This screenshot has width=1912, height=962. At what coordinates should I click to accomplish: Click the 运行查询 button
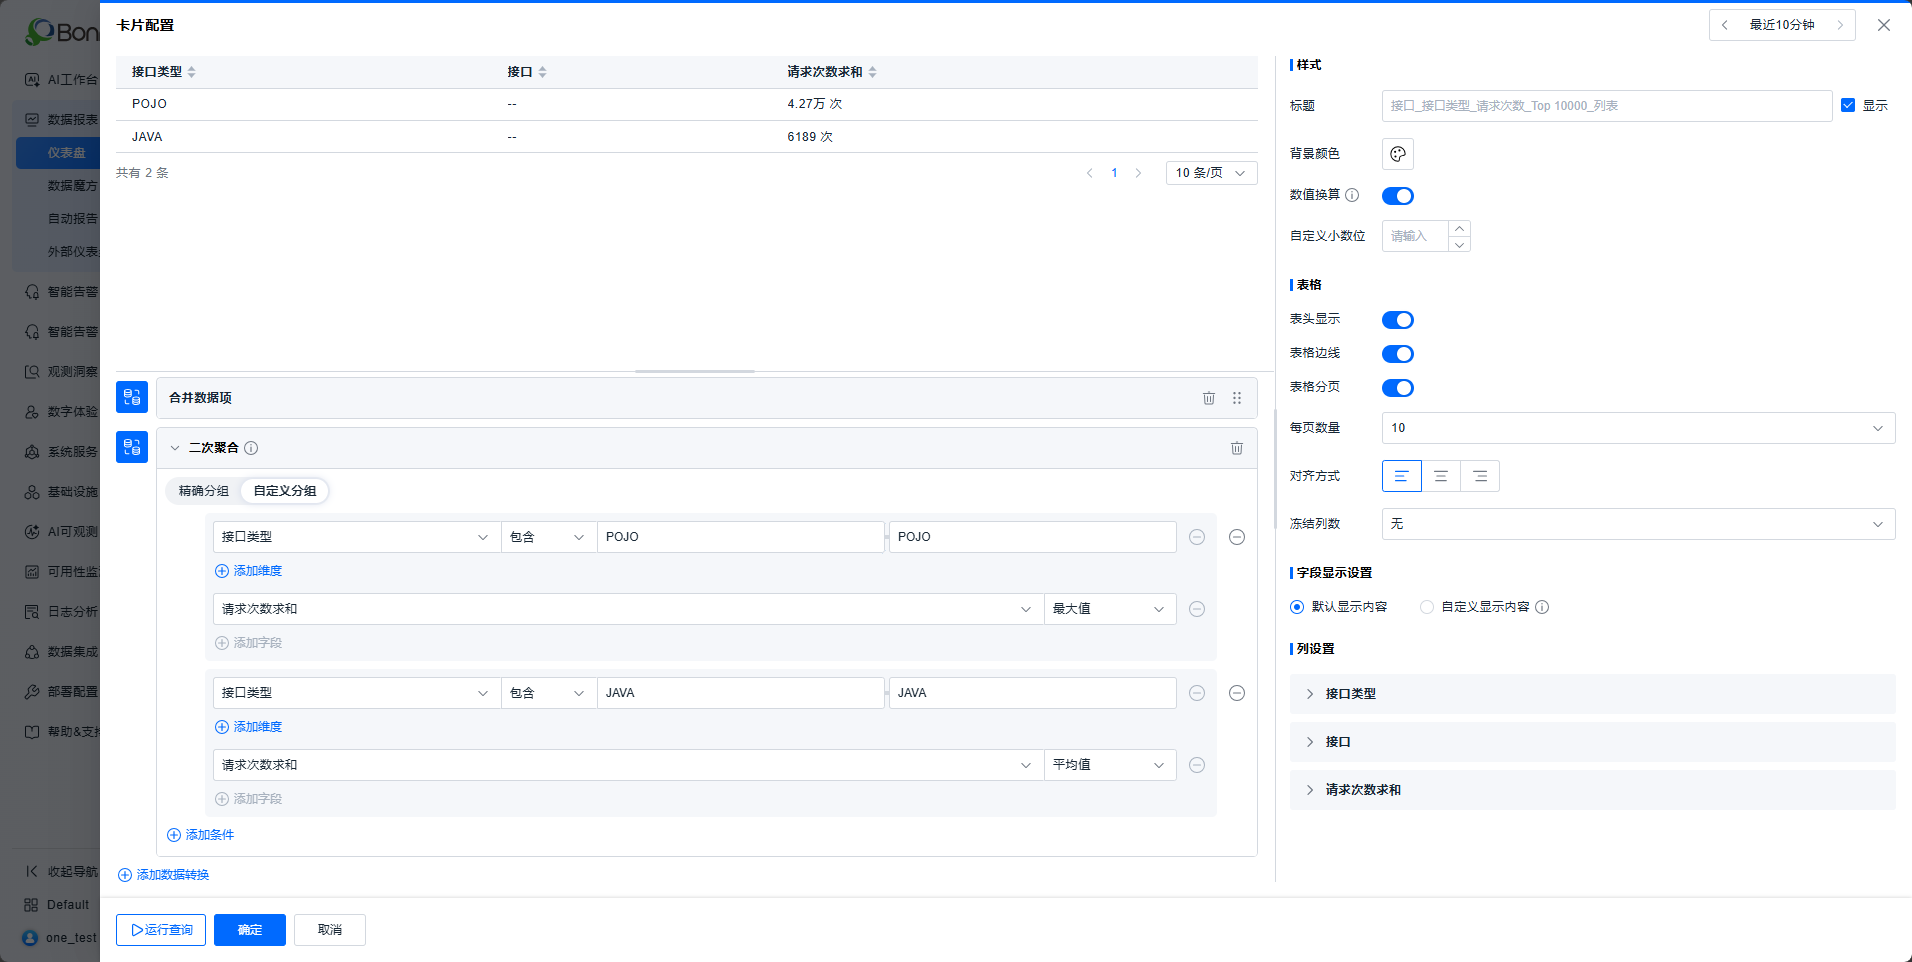[x=161, y=930]
